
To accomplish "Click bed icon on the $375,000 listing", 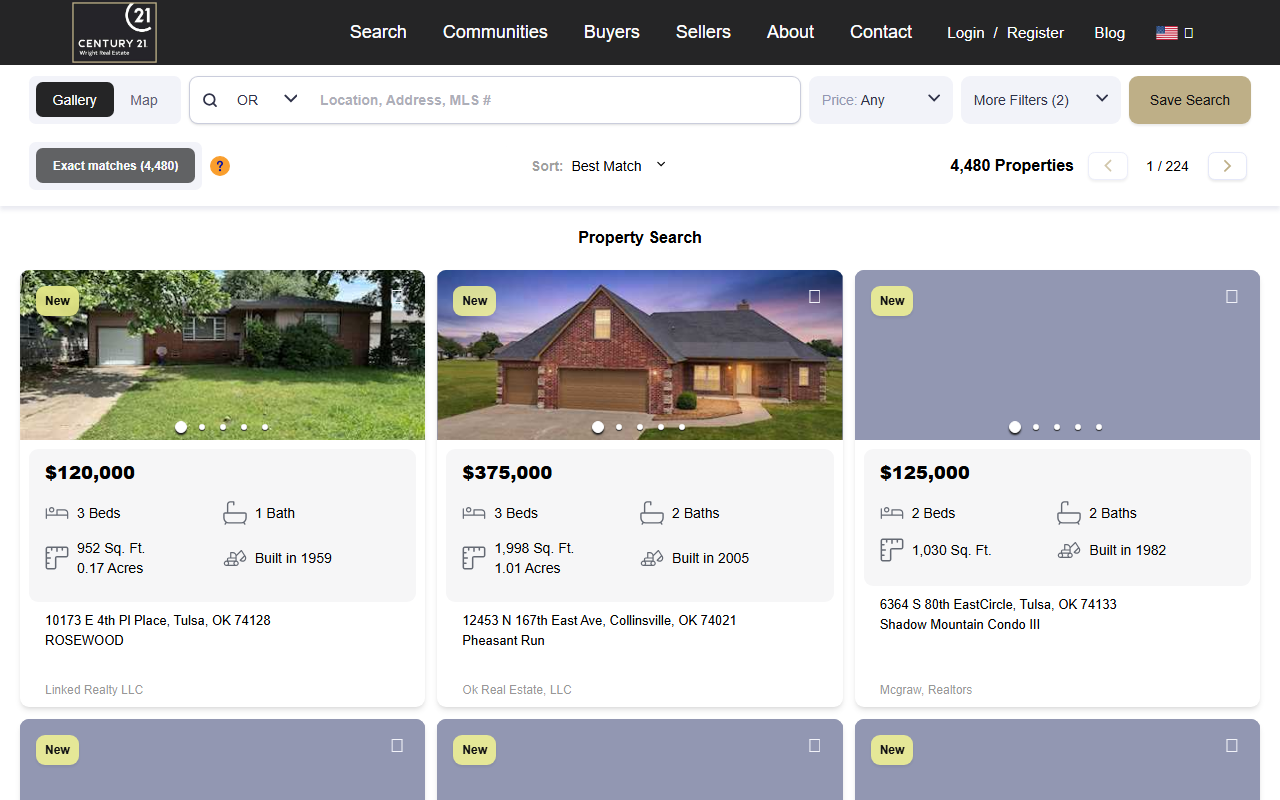I will (474, 513).
